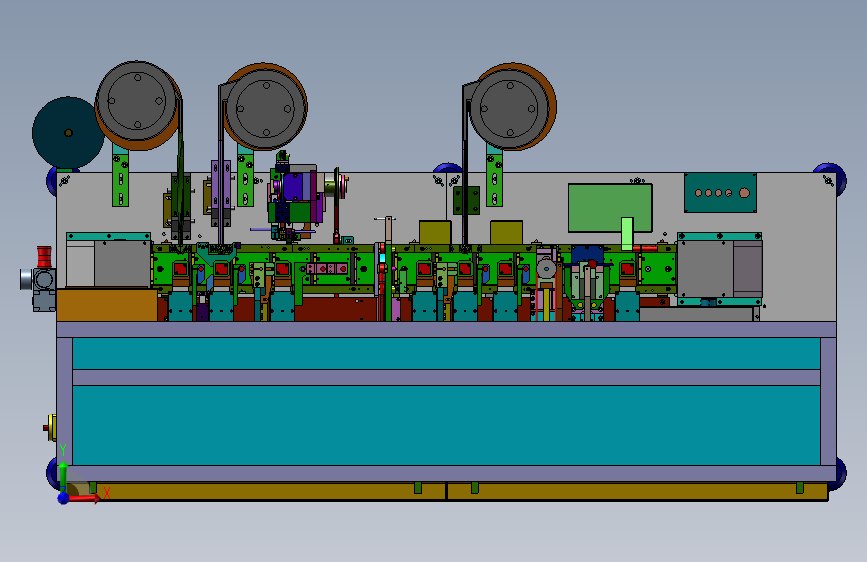Click the dark green control button panel
This screenshot has width=867, height=562.
tap(720, 192)
